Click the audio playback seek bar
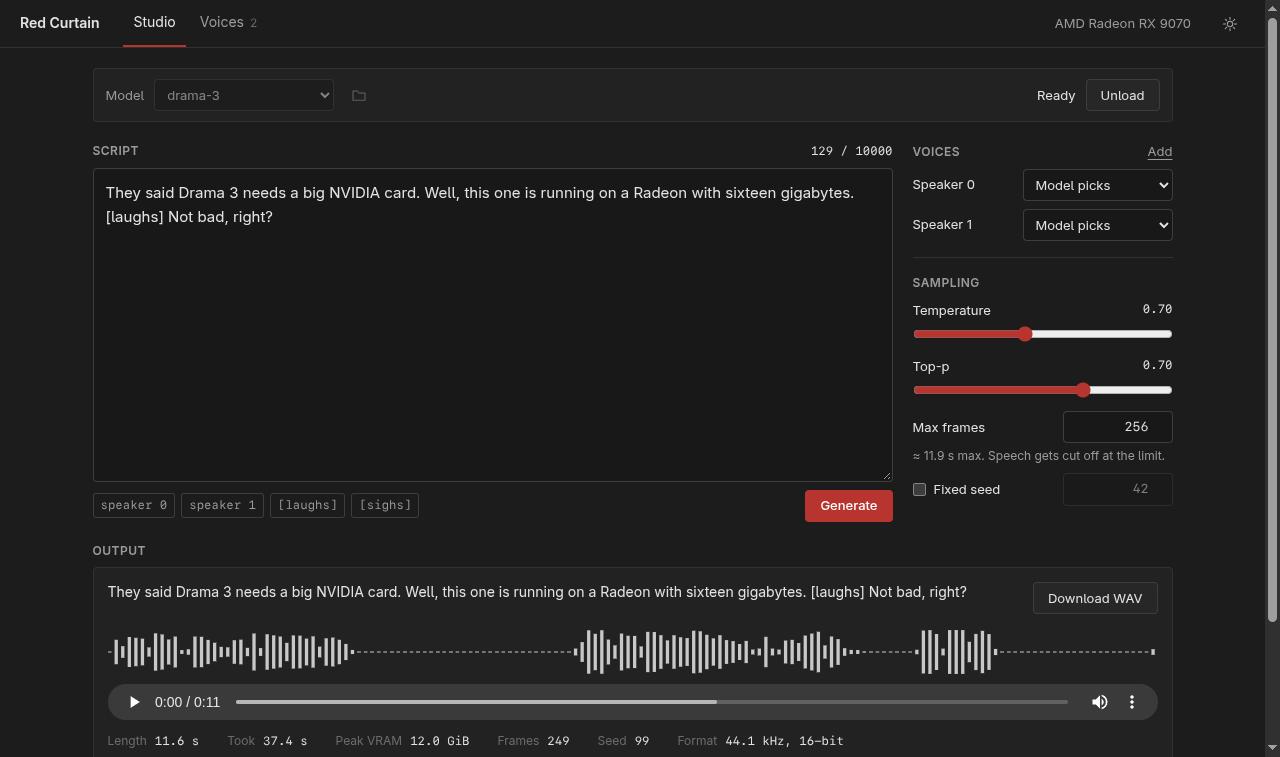1280x757 pixels. pyautogui.click(x=652, y=702)
